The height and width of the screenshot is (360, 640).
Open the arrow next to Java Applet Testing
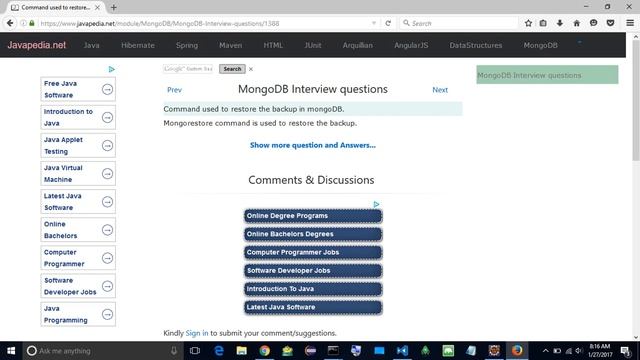(x=107, y=145)
